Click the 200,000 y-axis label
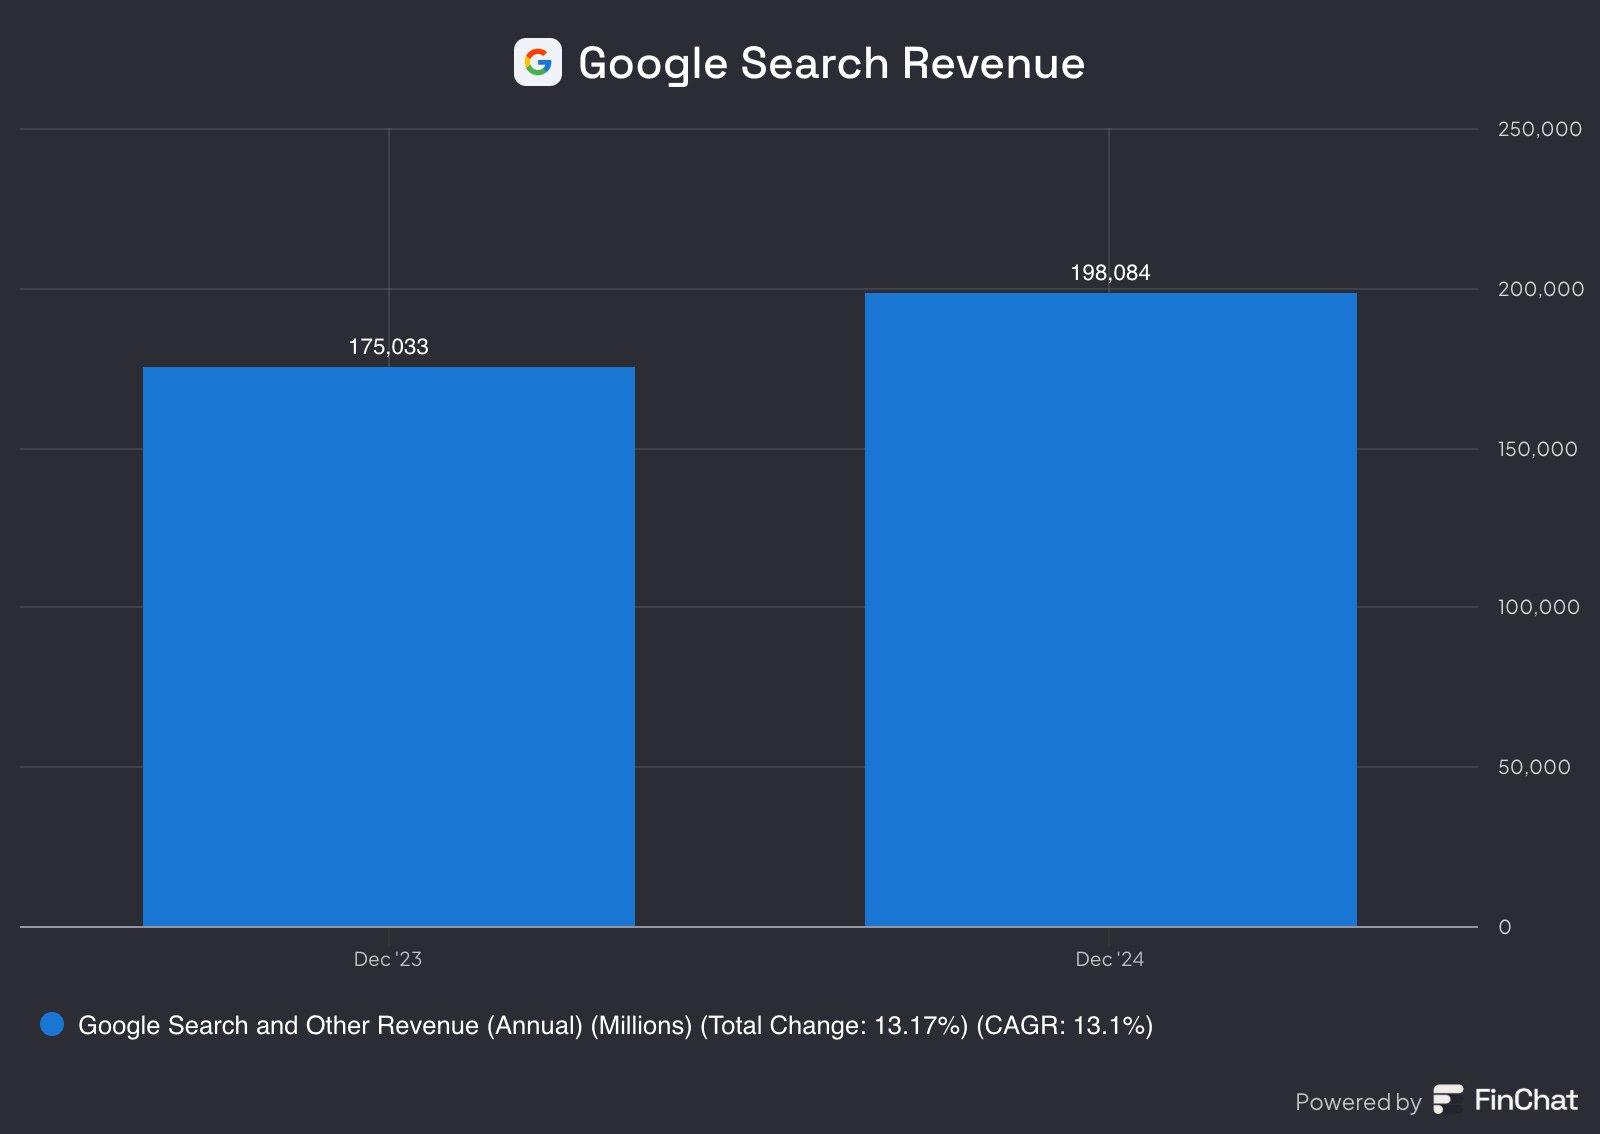The height and width of the screenshot is (1134, 1600). (1541, 289)
